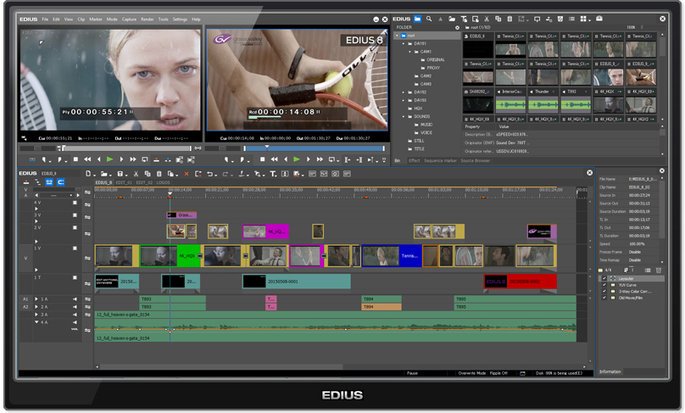Click the folder icon in Bin toolbar
Image resolution: width=685 pixels, height=413 pixels.
point(417,19)
